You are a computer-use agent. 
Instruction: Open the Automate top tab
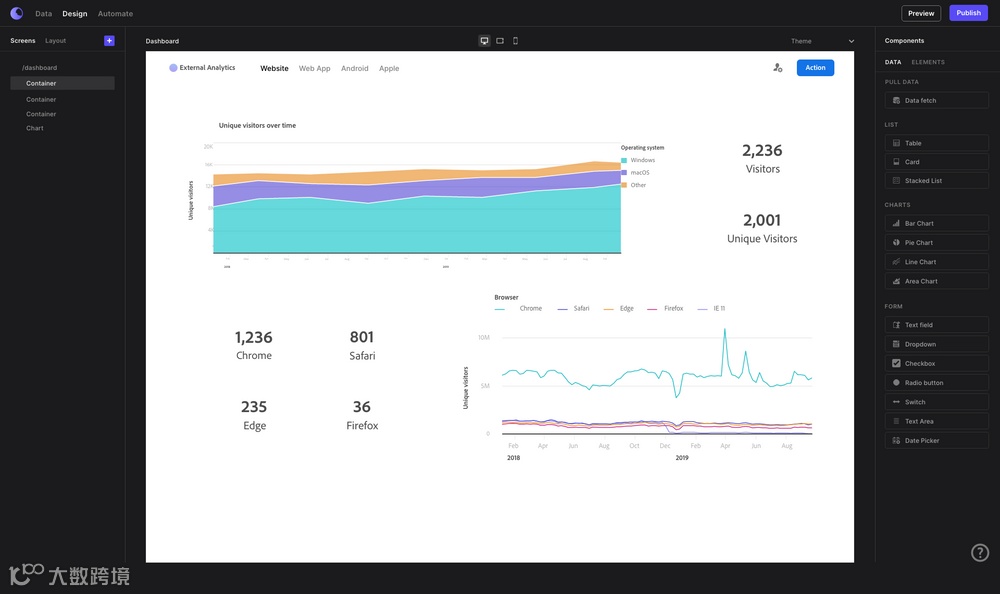coord(115,13)
